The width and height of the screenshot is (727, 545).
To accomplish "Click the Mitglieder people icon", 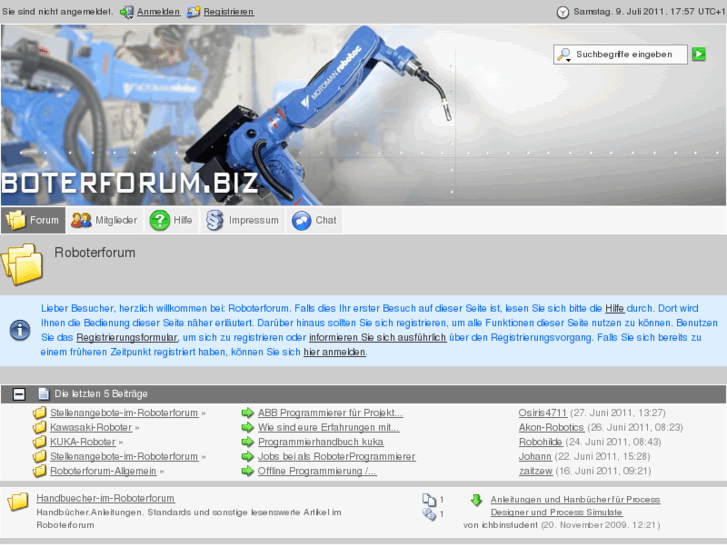I will 81,220.
